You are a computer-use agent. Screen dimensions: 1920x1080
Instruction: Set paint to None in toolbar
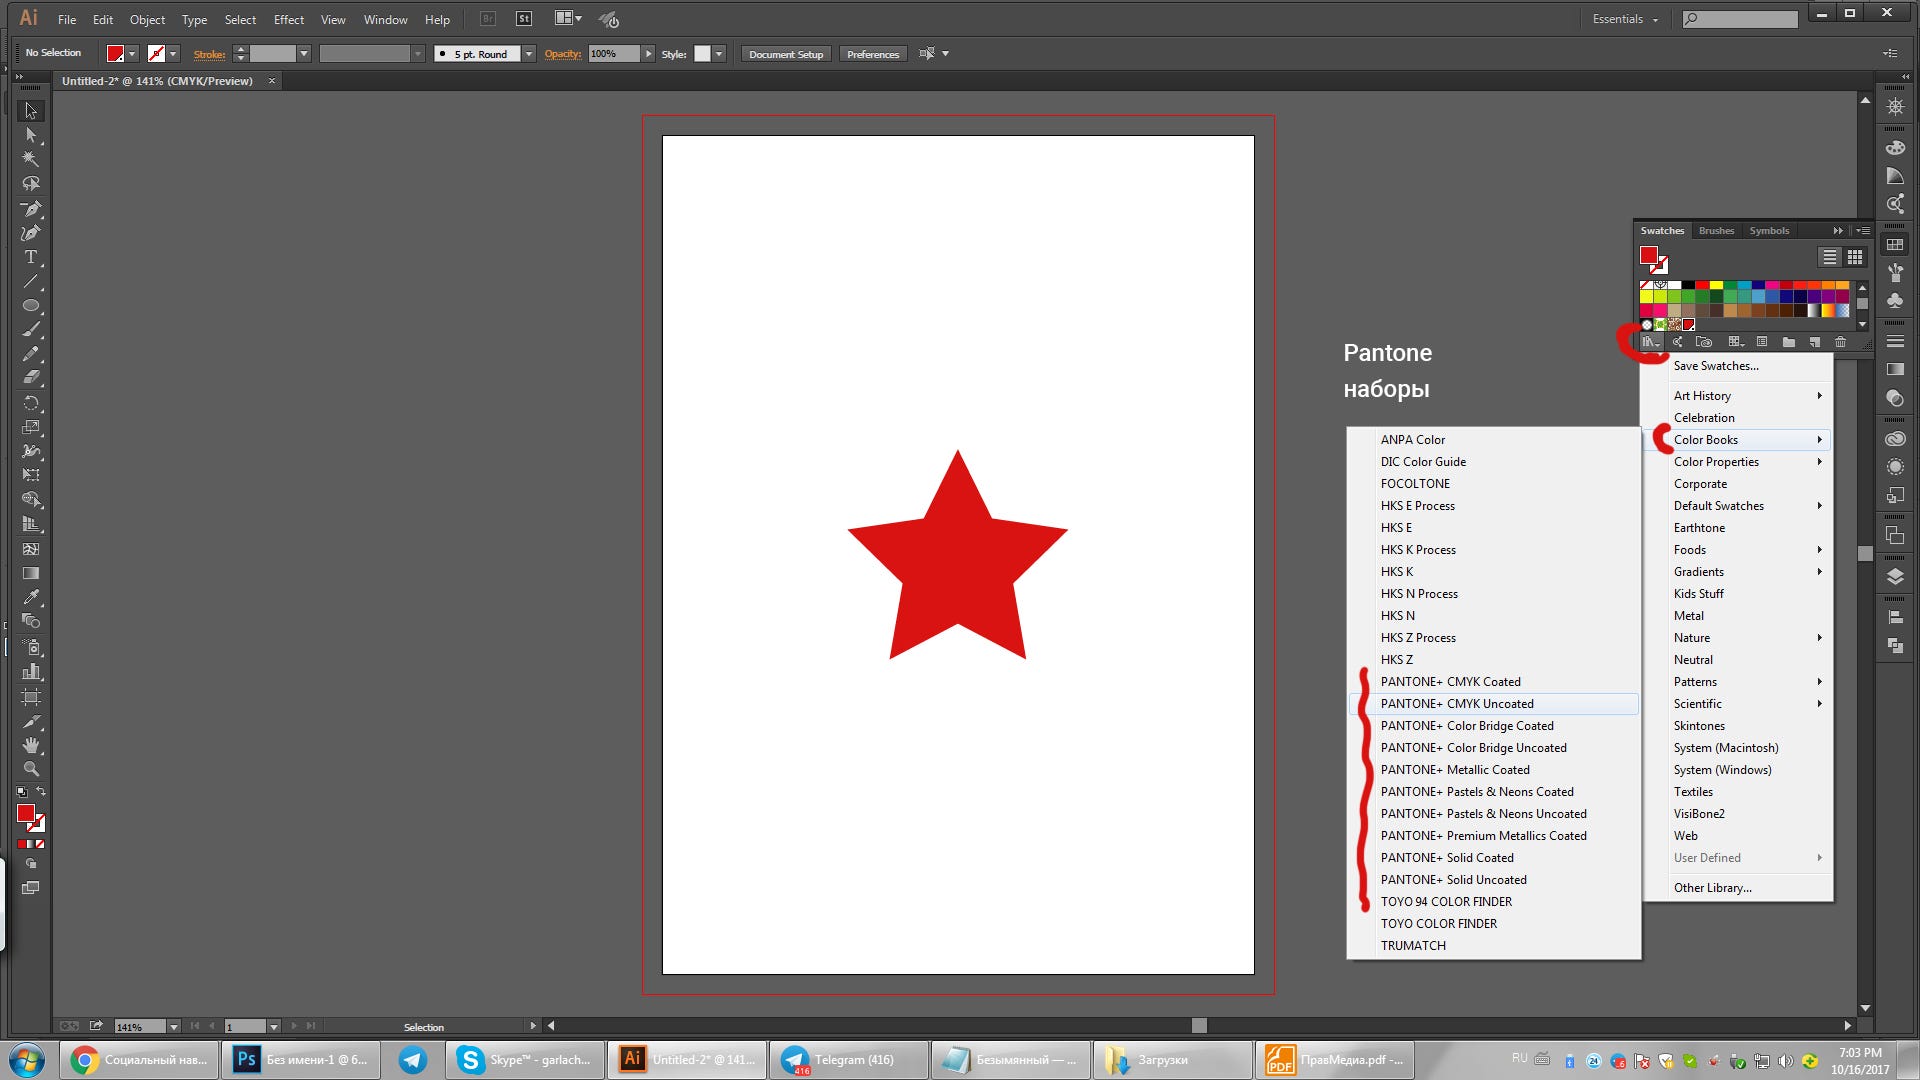point(40,845)
